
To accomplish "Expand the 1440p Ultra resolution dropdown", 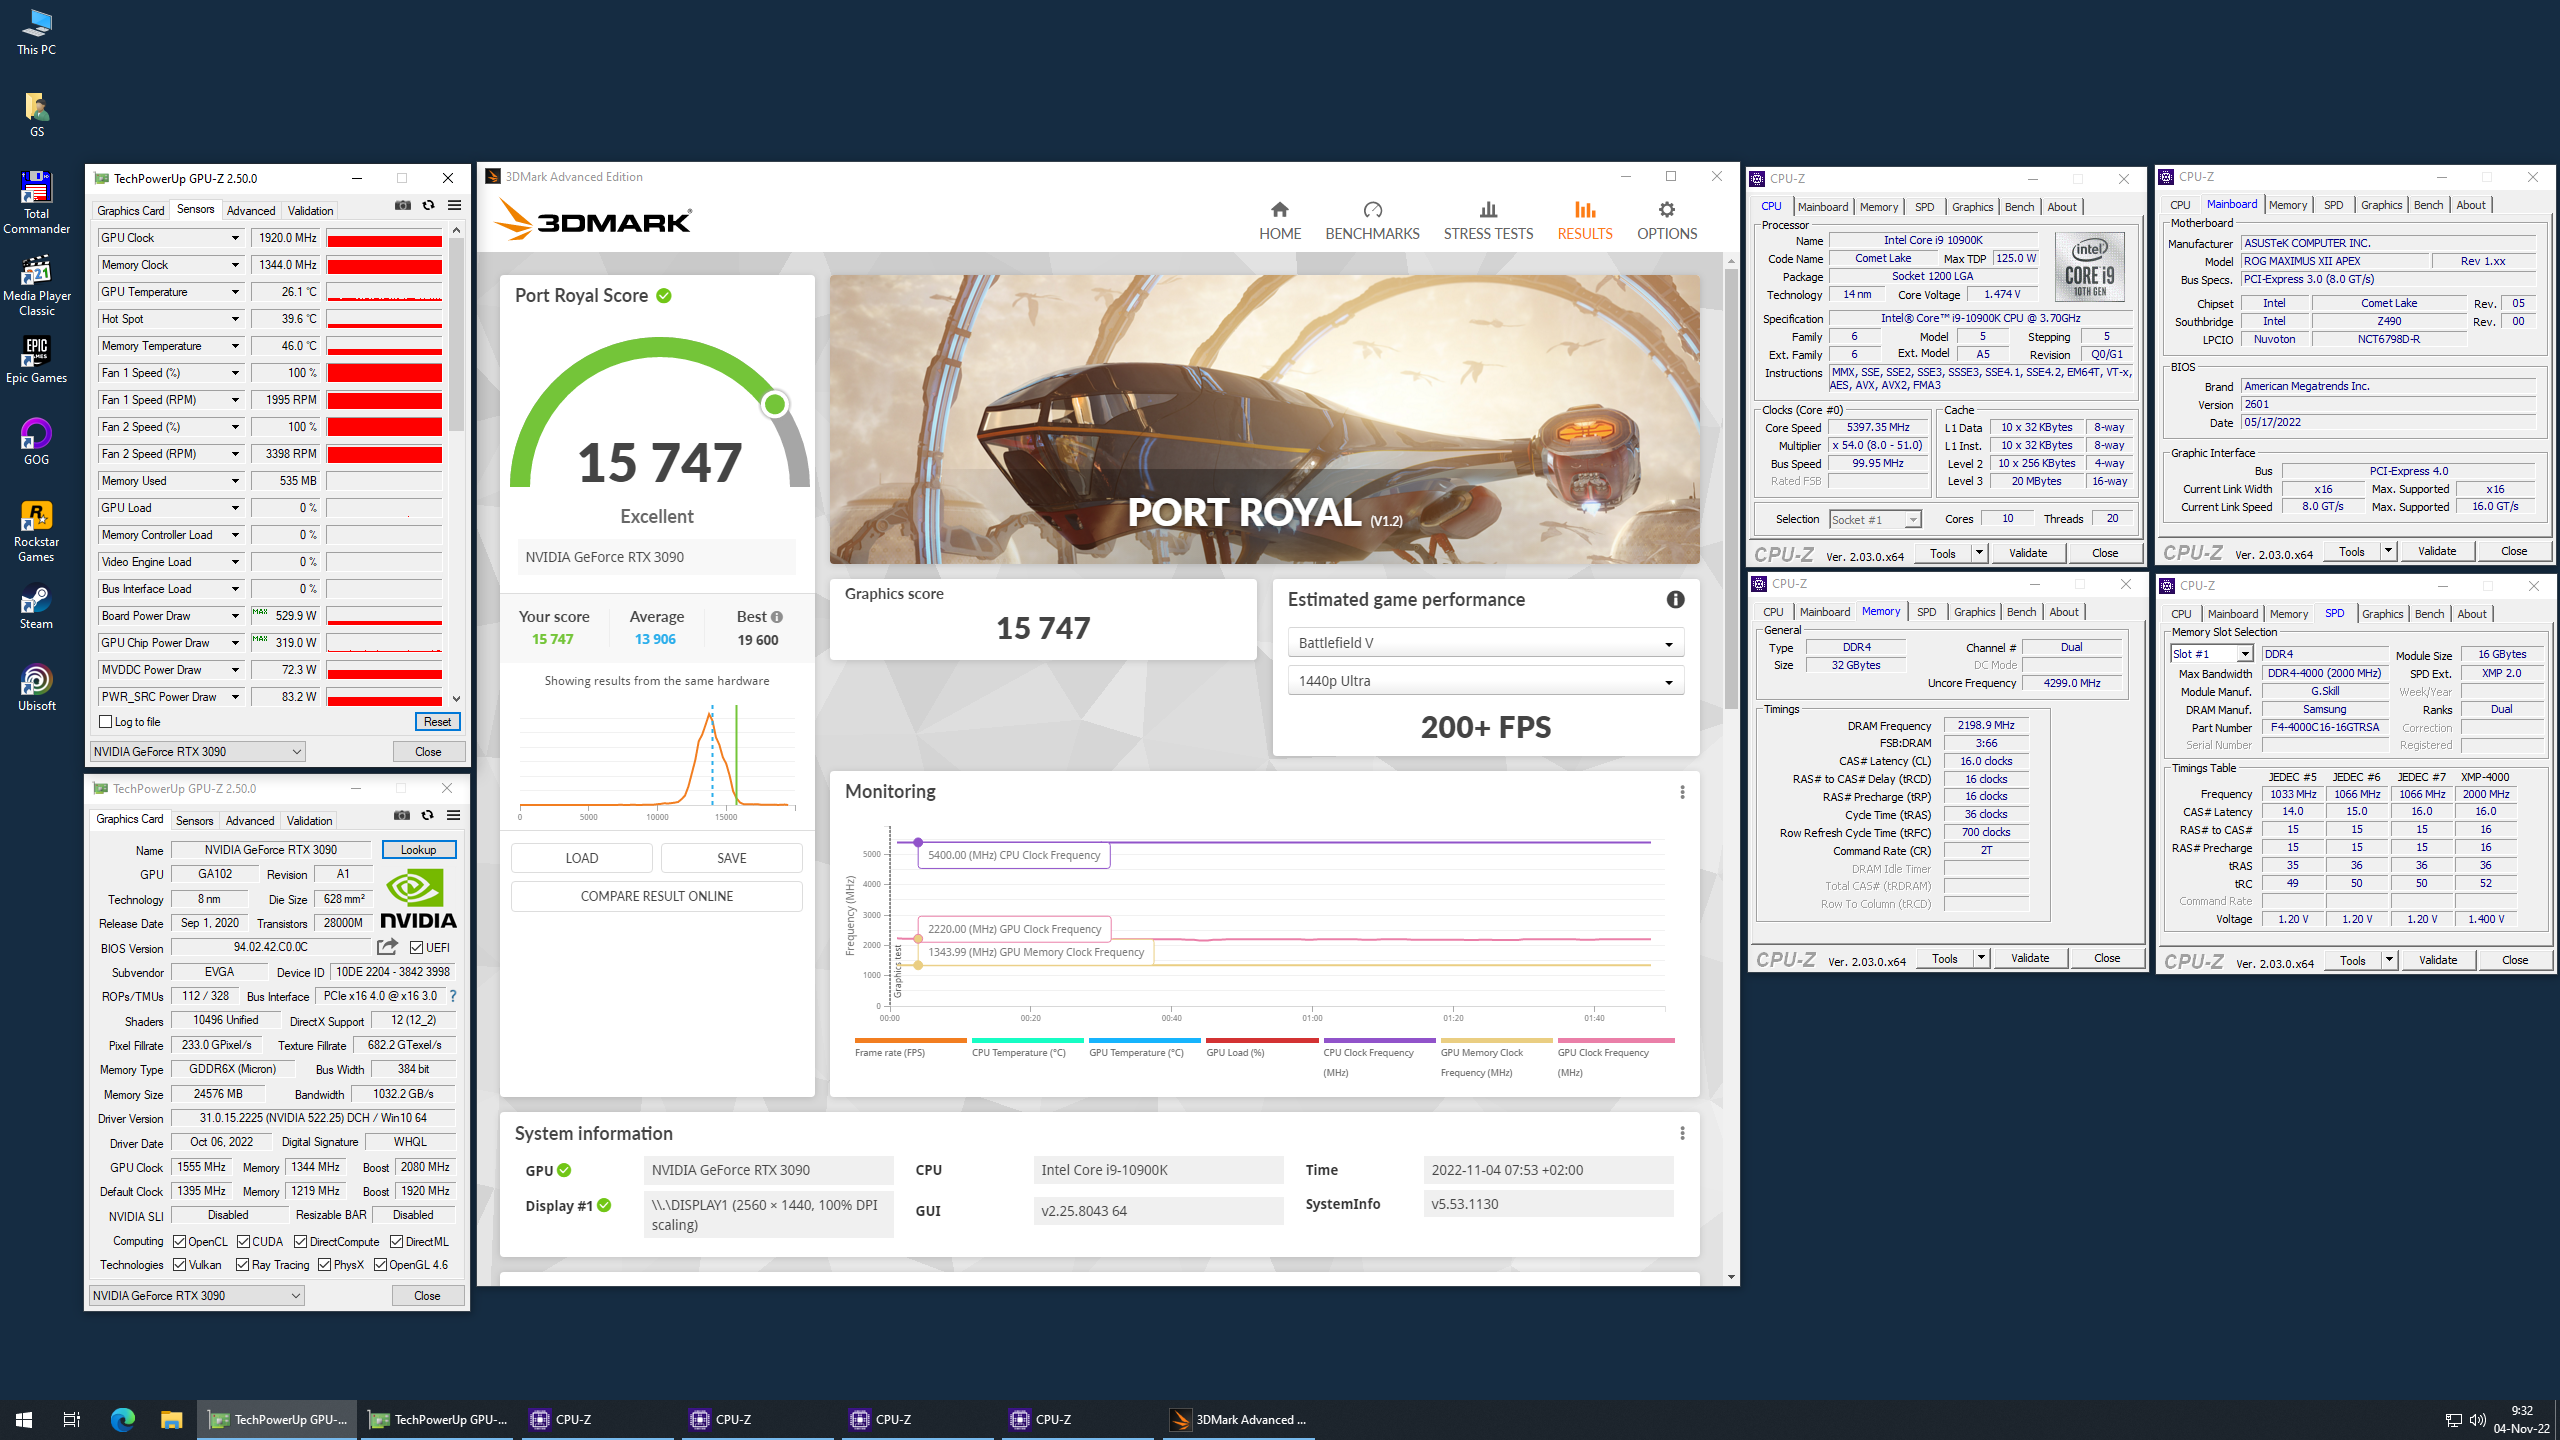I will coord(1485,681).
